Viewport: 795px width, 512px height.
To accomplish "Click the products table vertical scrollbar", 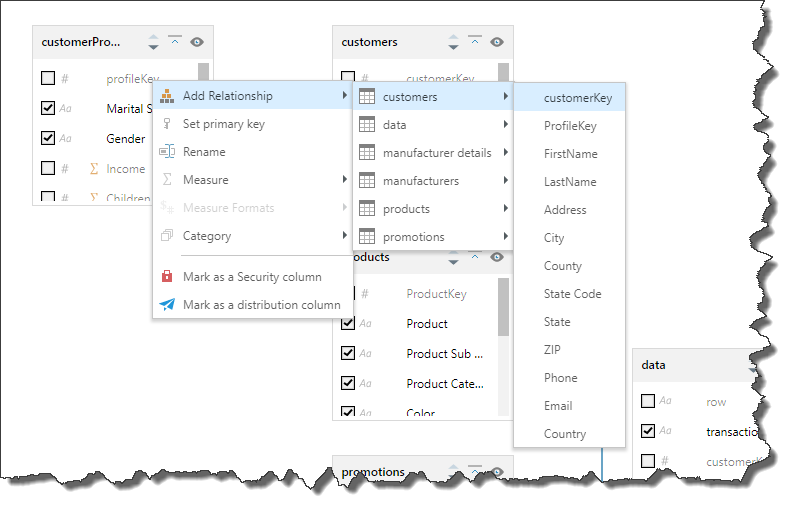I will tap(503, 308).
